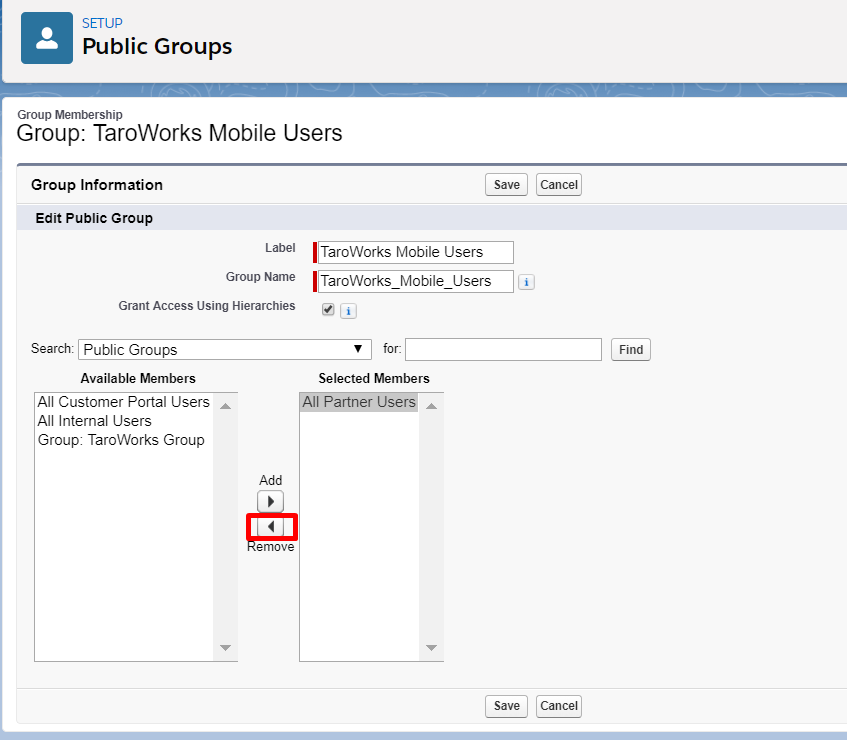Viewport: 847px width, 740px height.
Task: Toggle Grant Access Using Hierarchies checkbox
Action: pyautogui.click(x=328, y=310)
